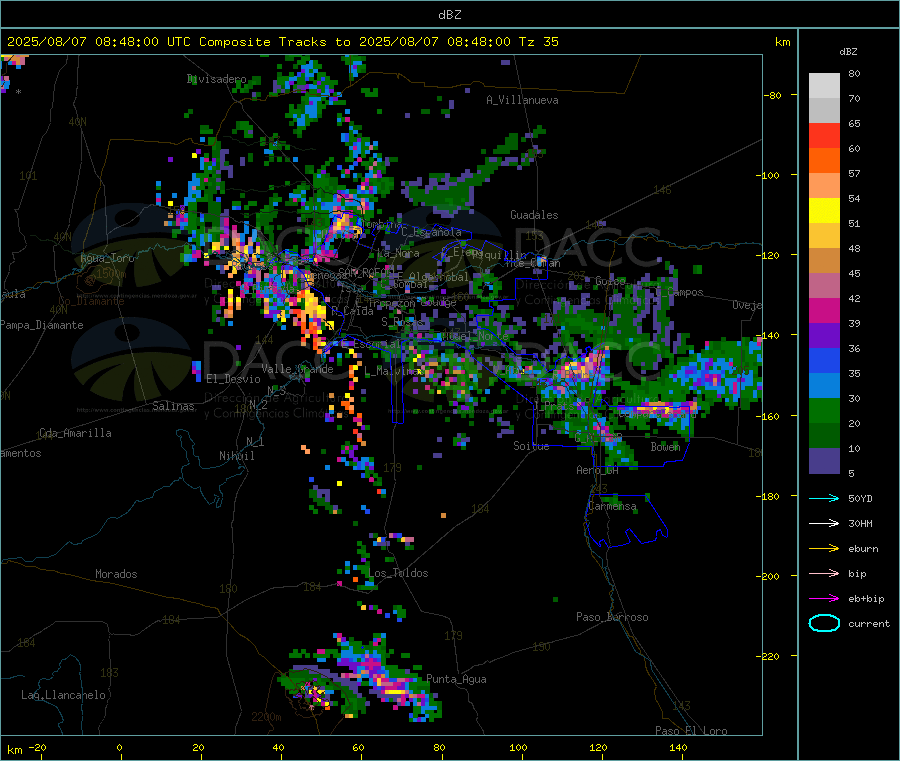Click the Salinas map label
900x761 pixels.
tap(173, 406)
